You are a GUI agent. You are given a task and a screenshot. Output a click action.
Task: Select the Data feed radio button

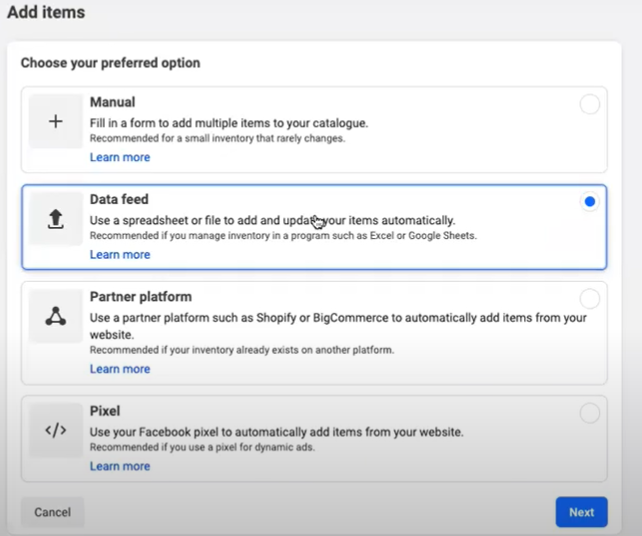click(x=590, y=201)
